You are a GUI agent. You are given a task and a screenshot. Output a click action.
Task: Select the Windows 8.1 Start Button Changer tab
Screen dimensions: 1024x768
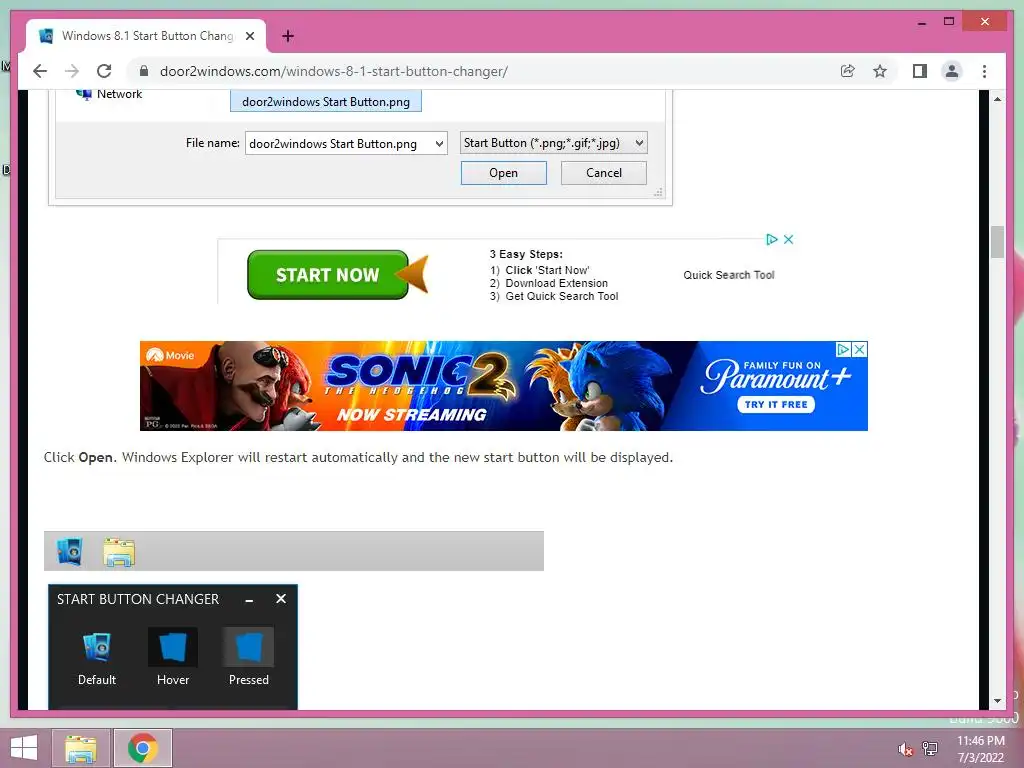point(146,36)
